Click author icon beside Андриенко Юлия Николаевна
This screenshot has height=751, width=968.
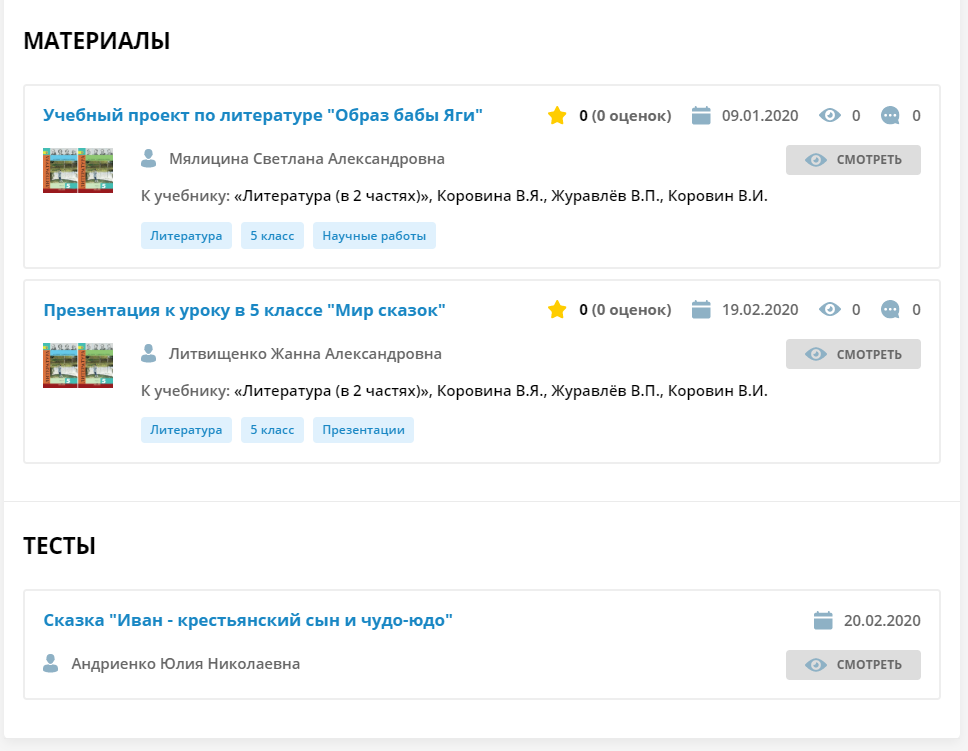[x=51, y=664]
